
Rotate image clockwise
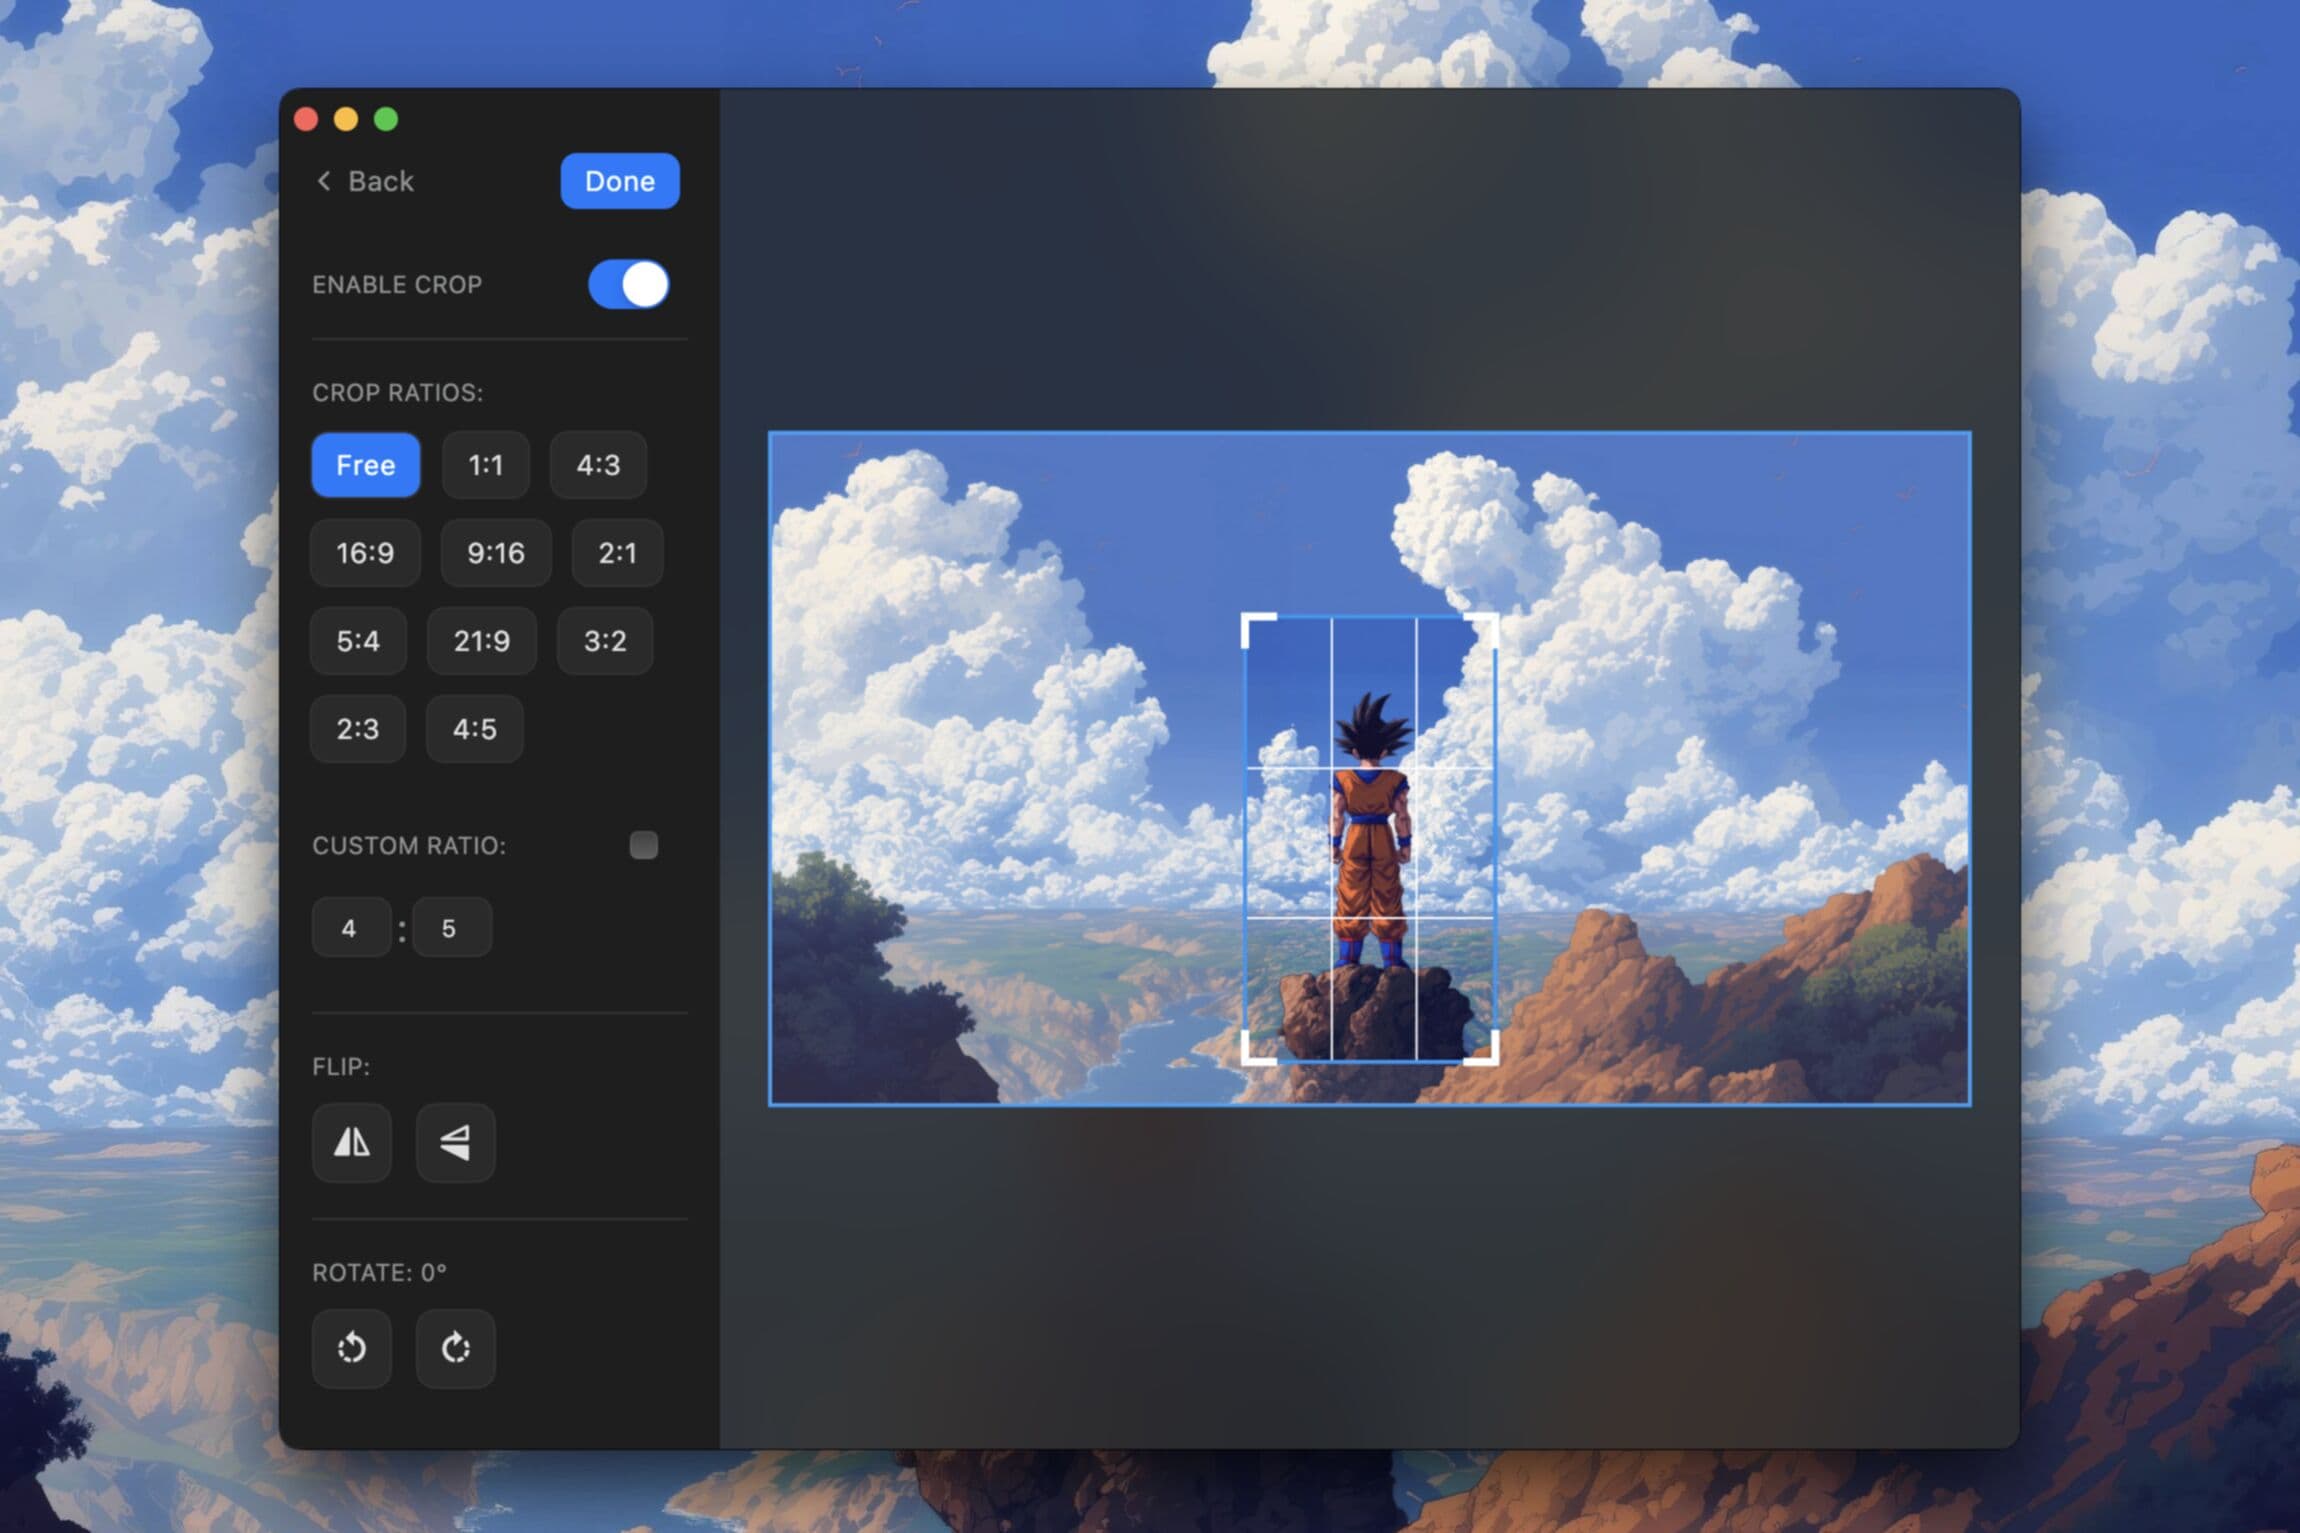(x=455, y=1348)
